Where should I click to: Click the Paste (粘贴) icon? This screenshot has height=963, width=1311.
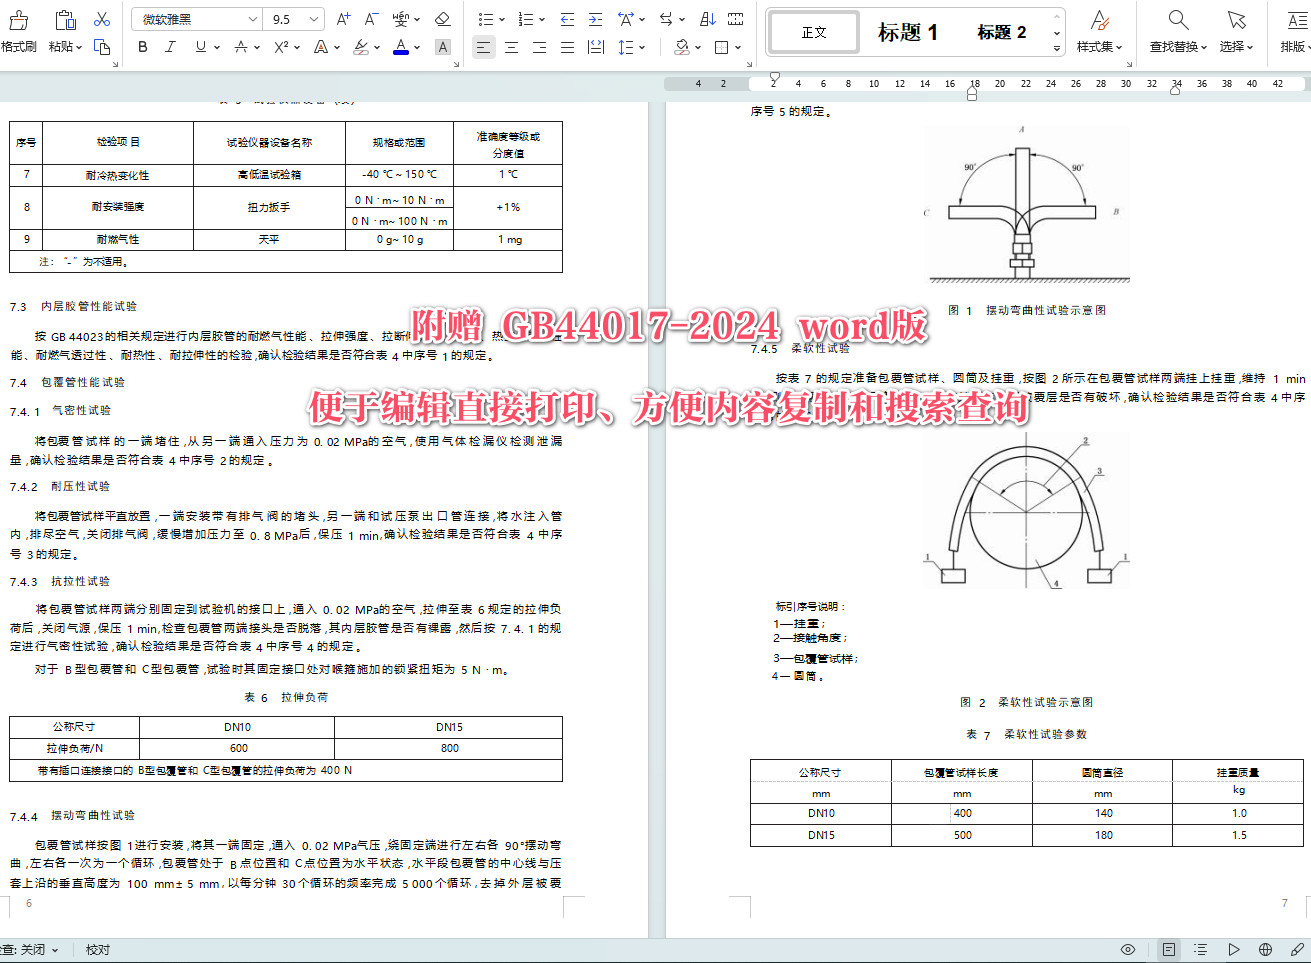click(x=64, y=18)
